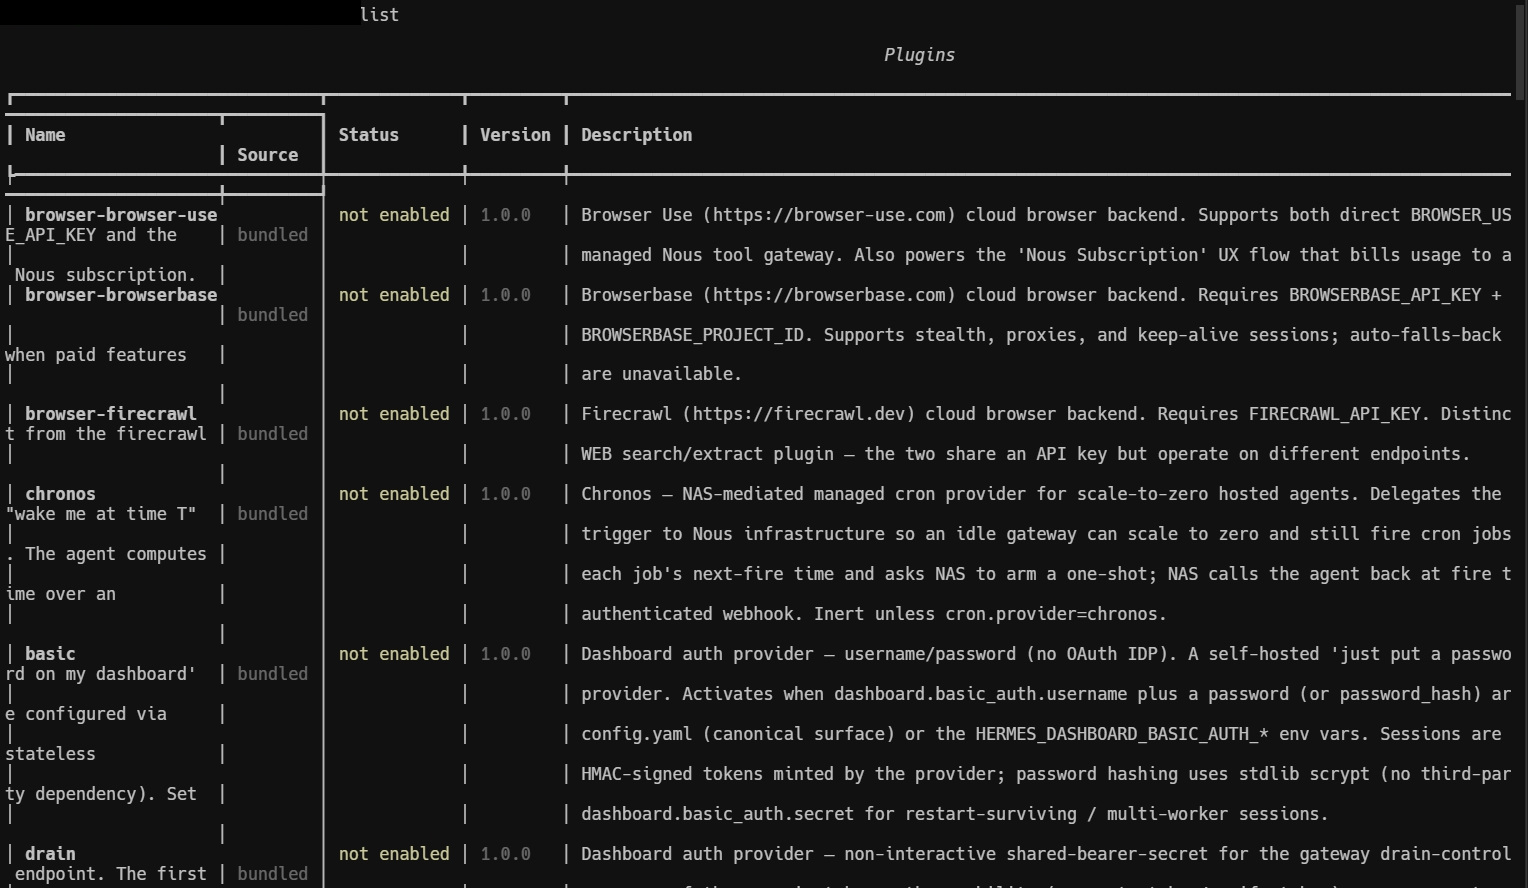This screenshot has height=888, width=1528.
Task: Click version 1.0.0 of basic
Action: (505, 654)
